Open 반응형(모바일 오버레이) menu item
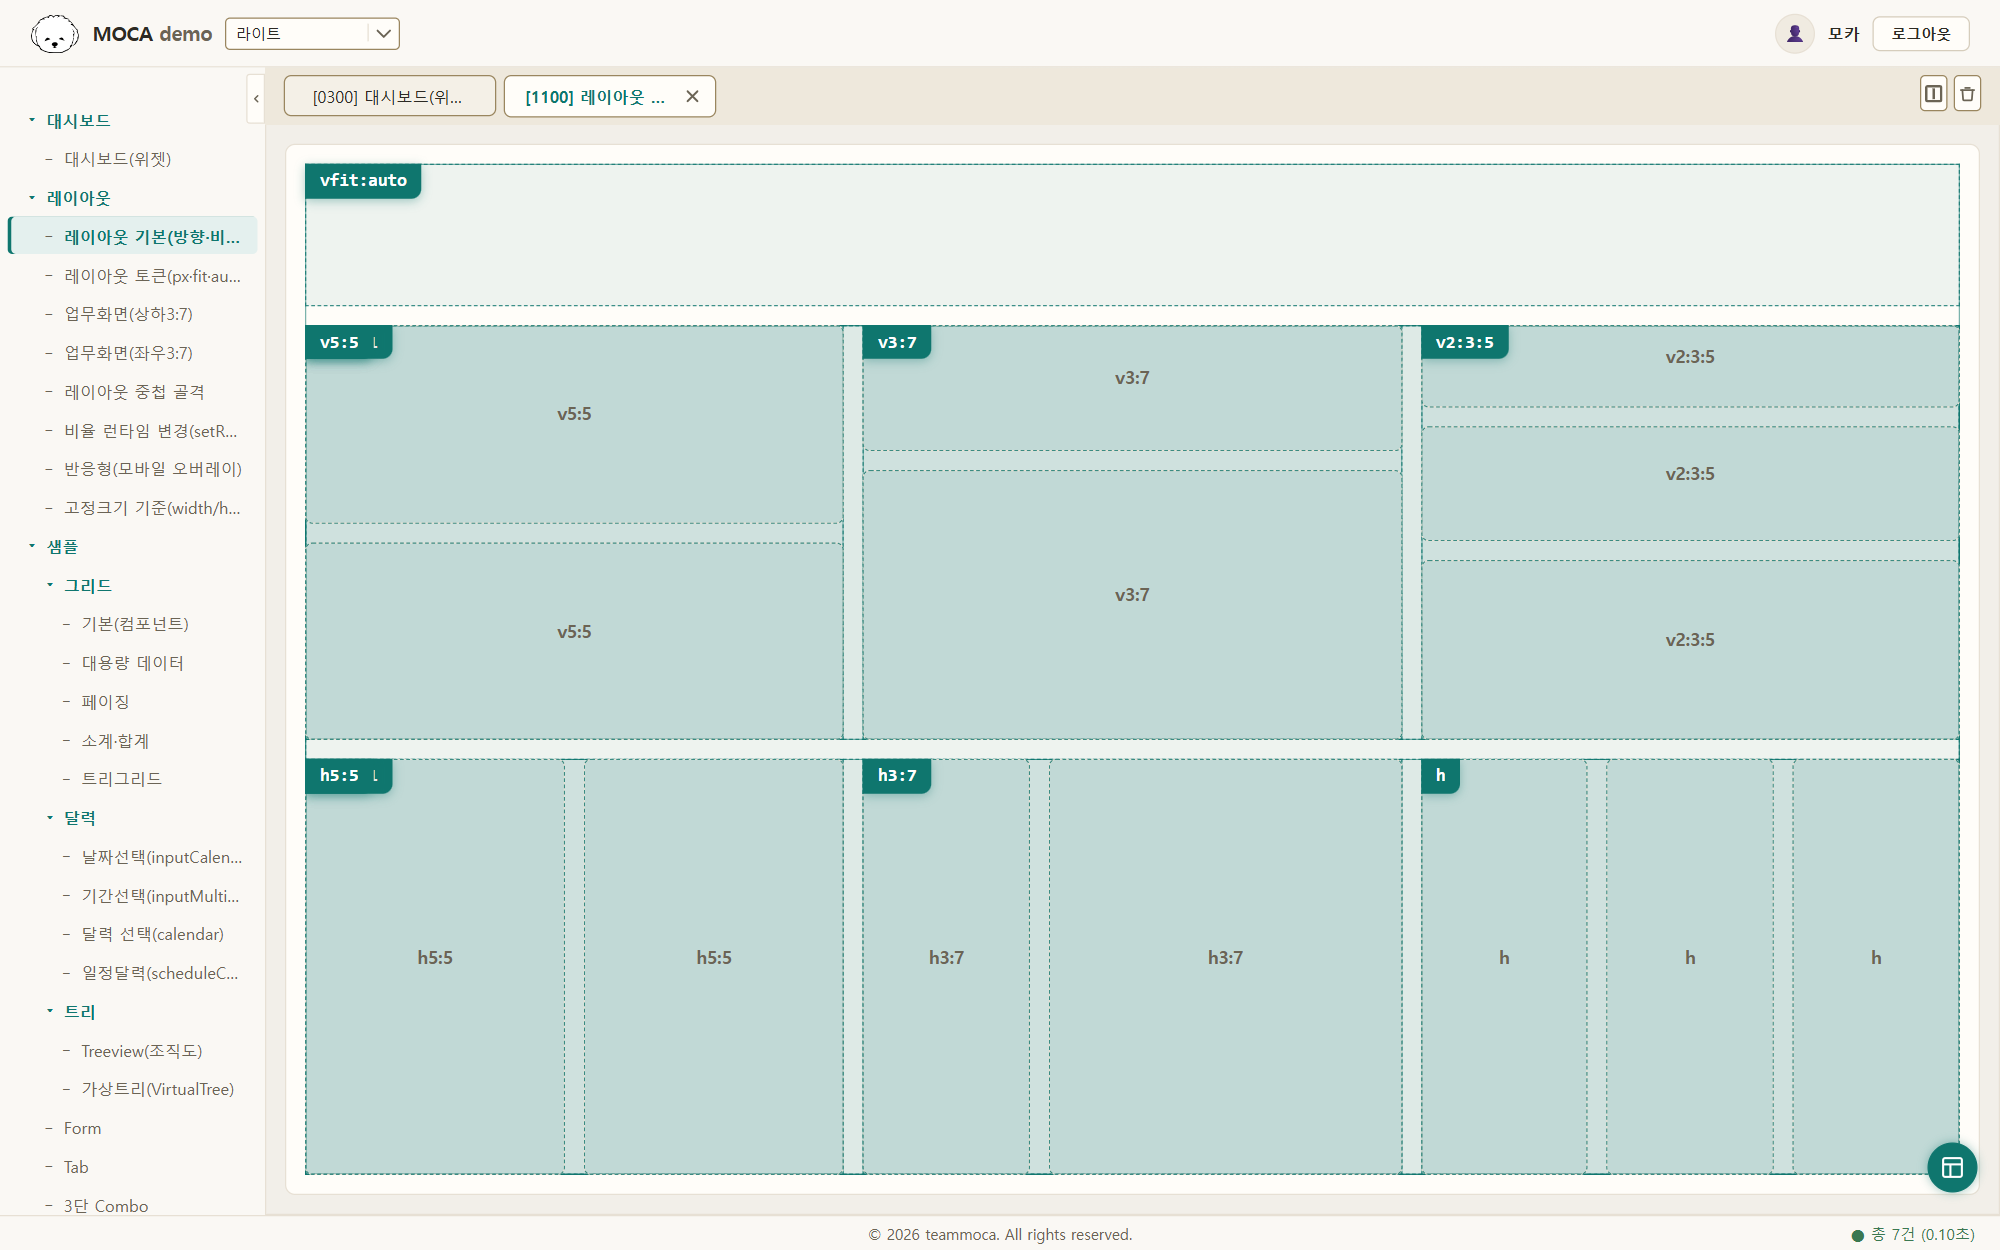 153,469
